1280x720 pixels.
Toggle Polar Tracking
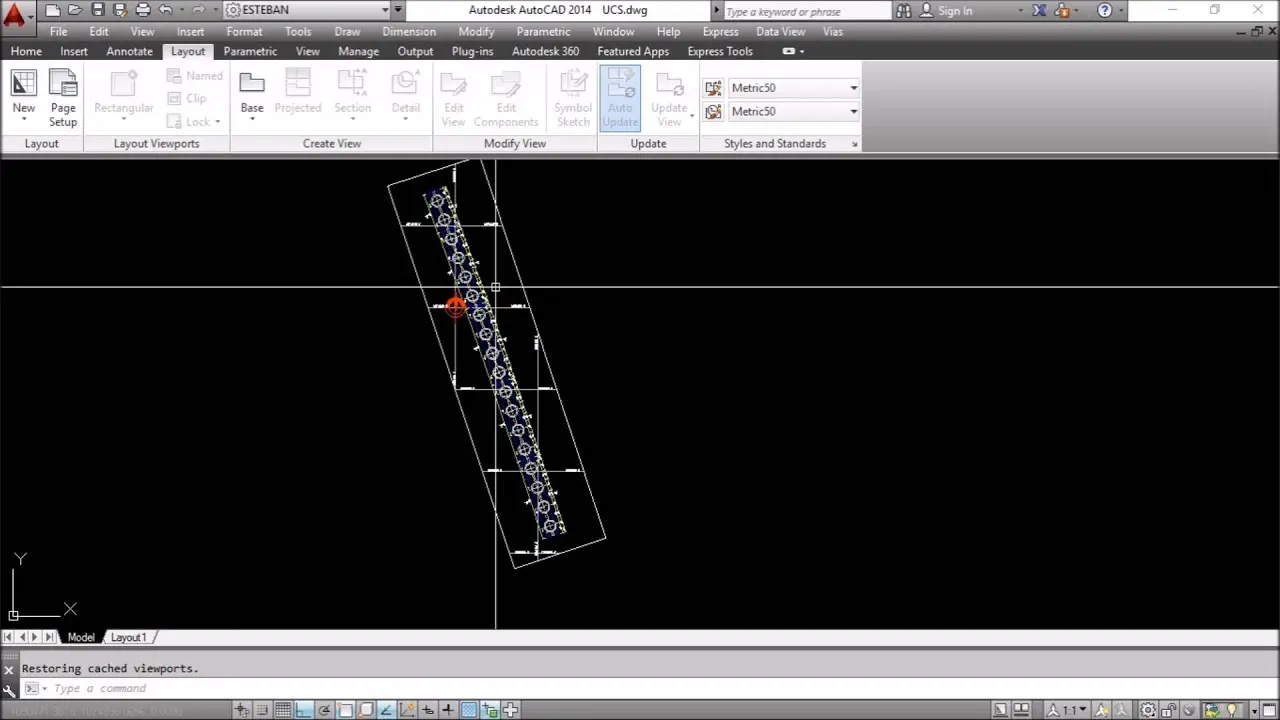pyautogui.click(x=324, y=709)
